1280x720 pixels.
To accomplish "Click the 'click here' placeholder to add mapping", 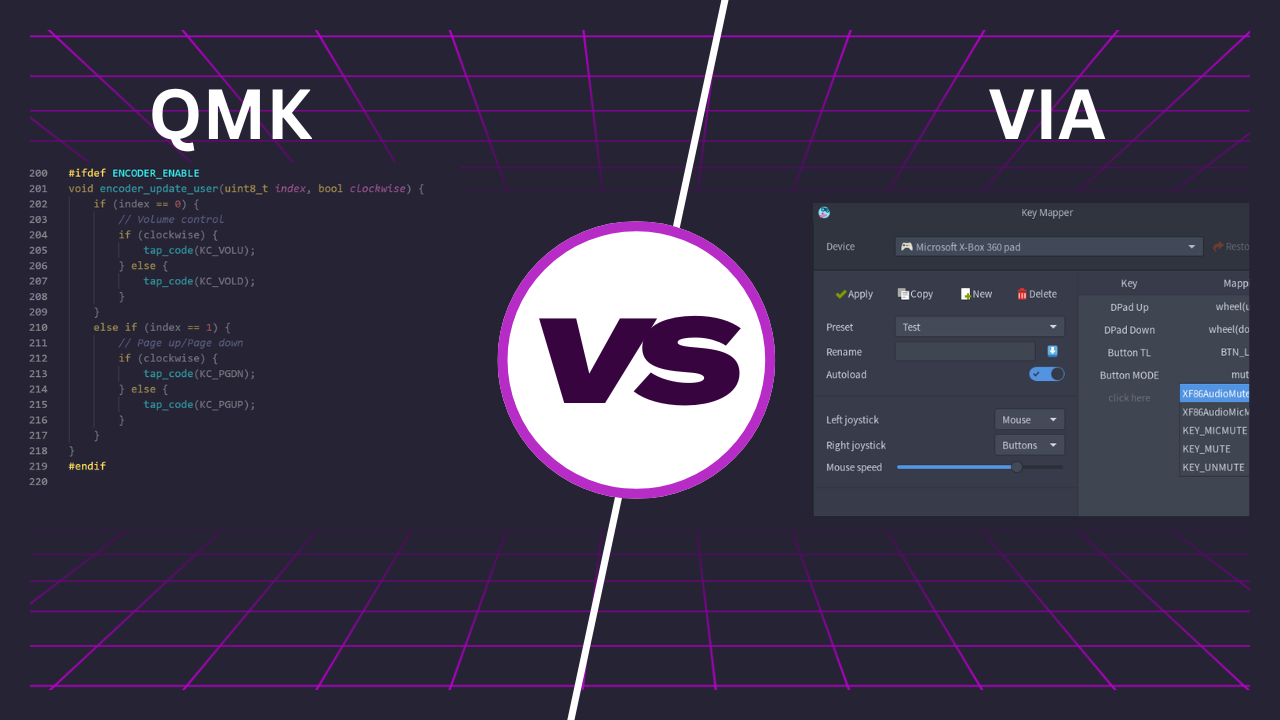I will 1128,397.
